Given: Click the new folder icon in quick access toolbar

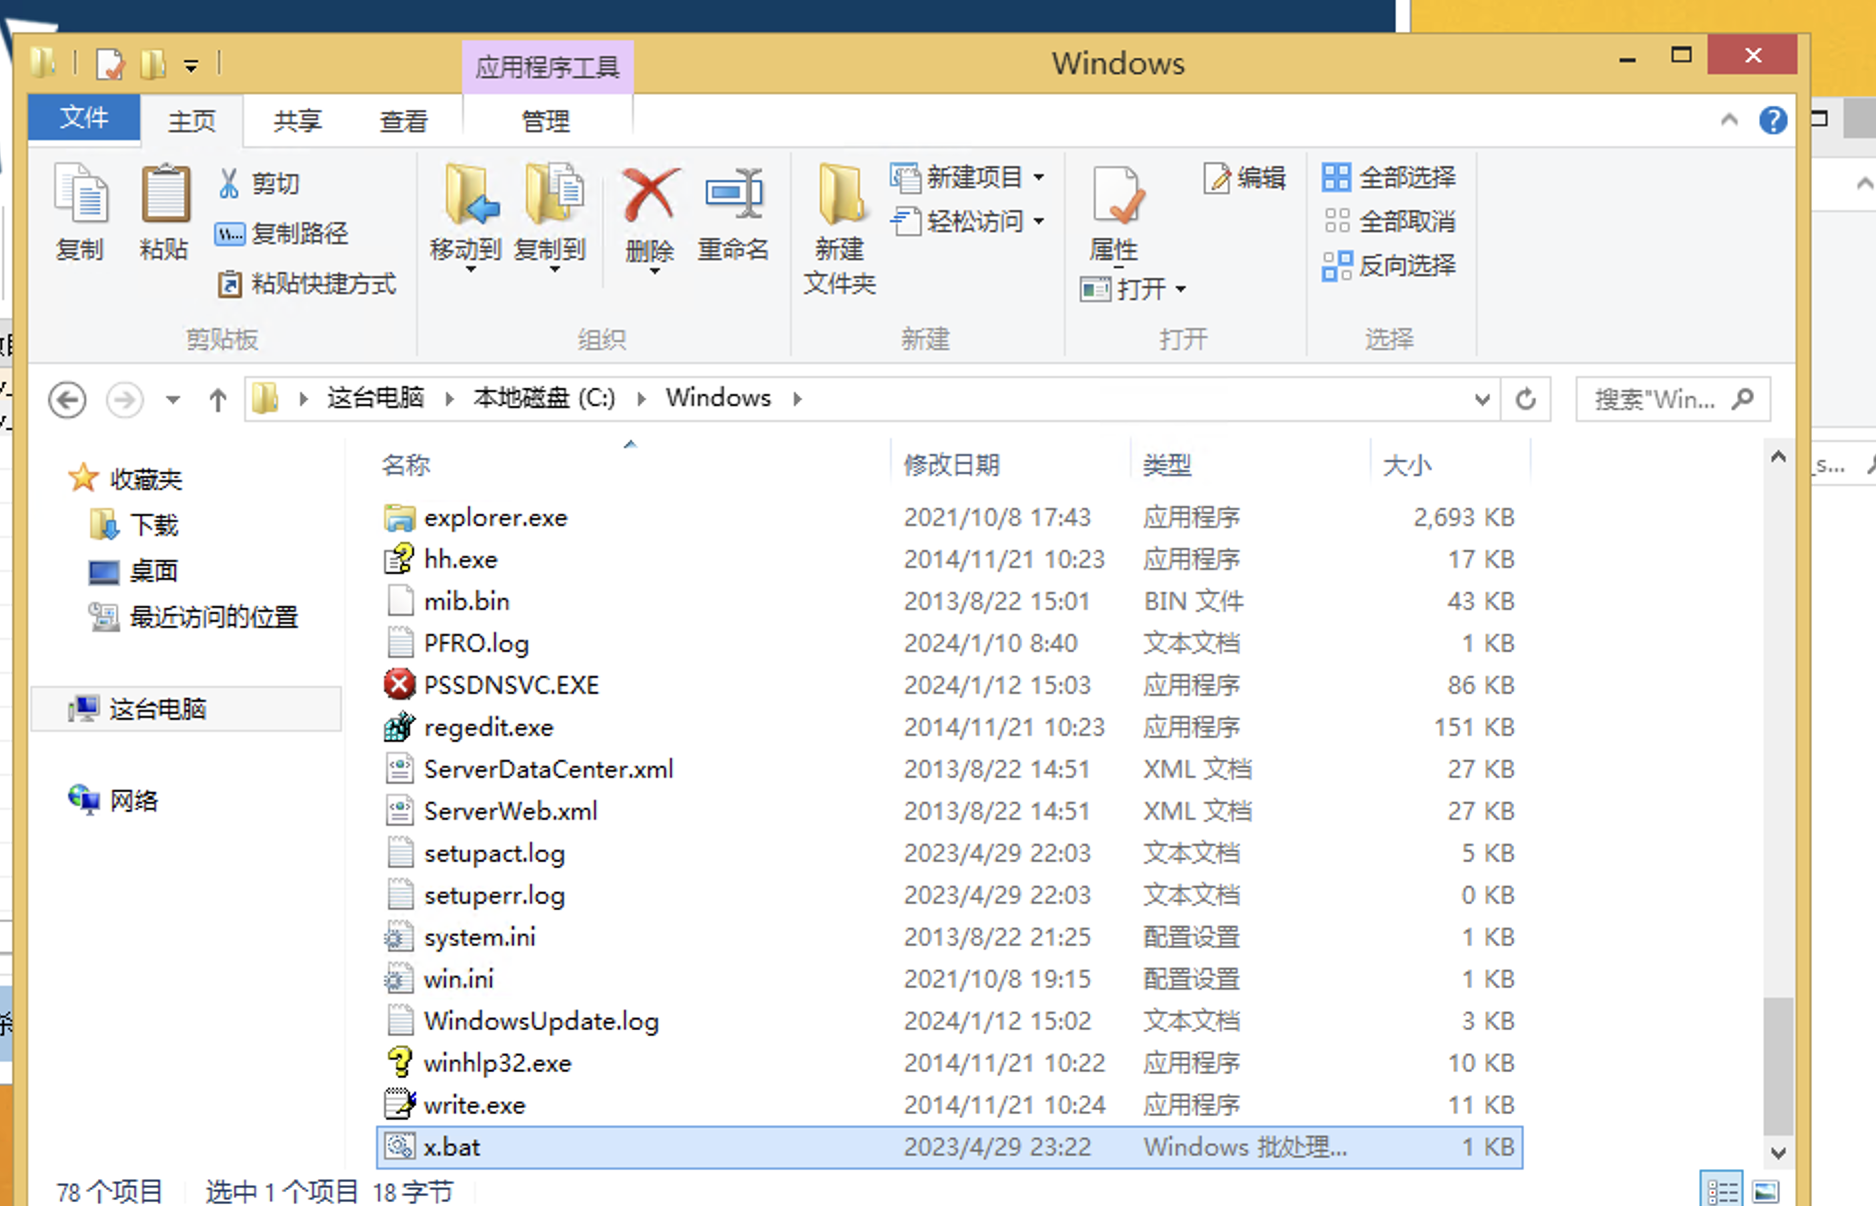Looking at the screenshot, I should tap(152, 65).
